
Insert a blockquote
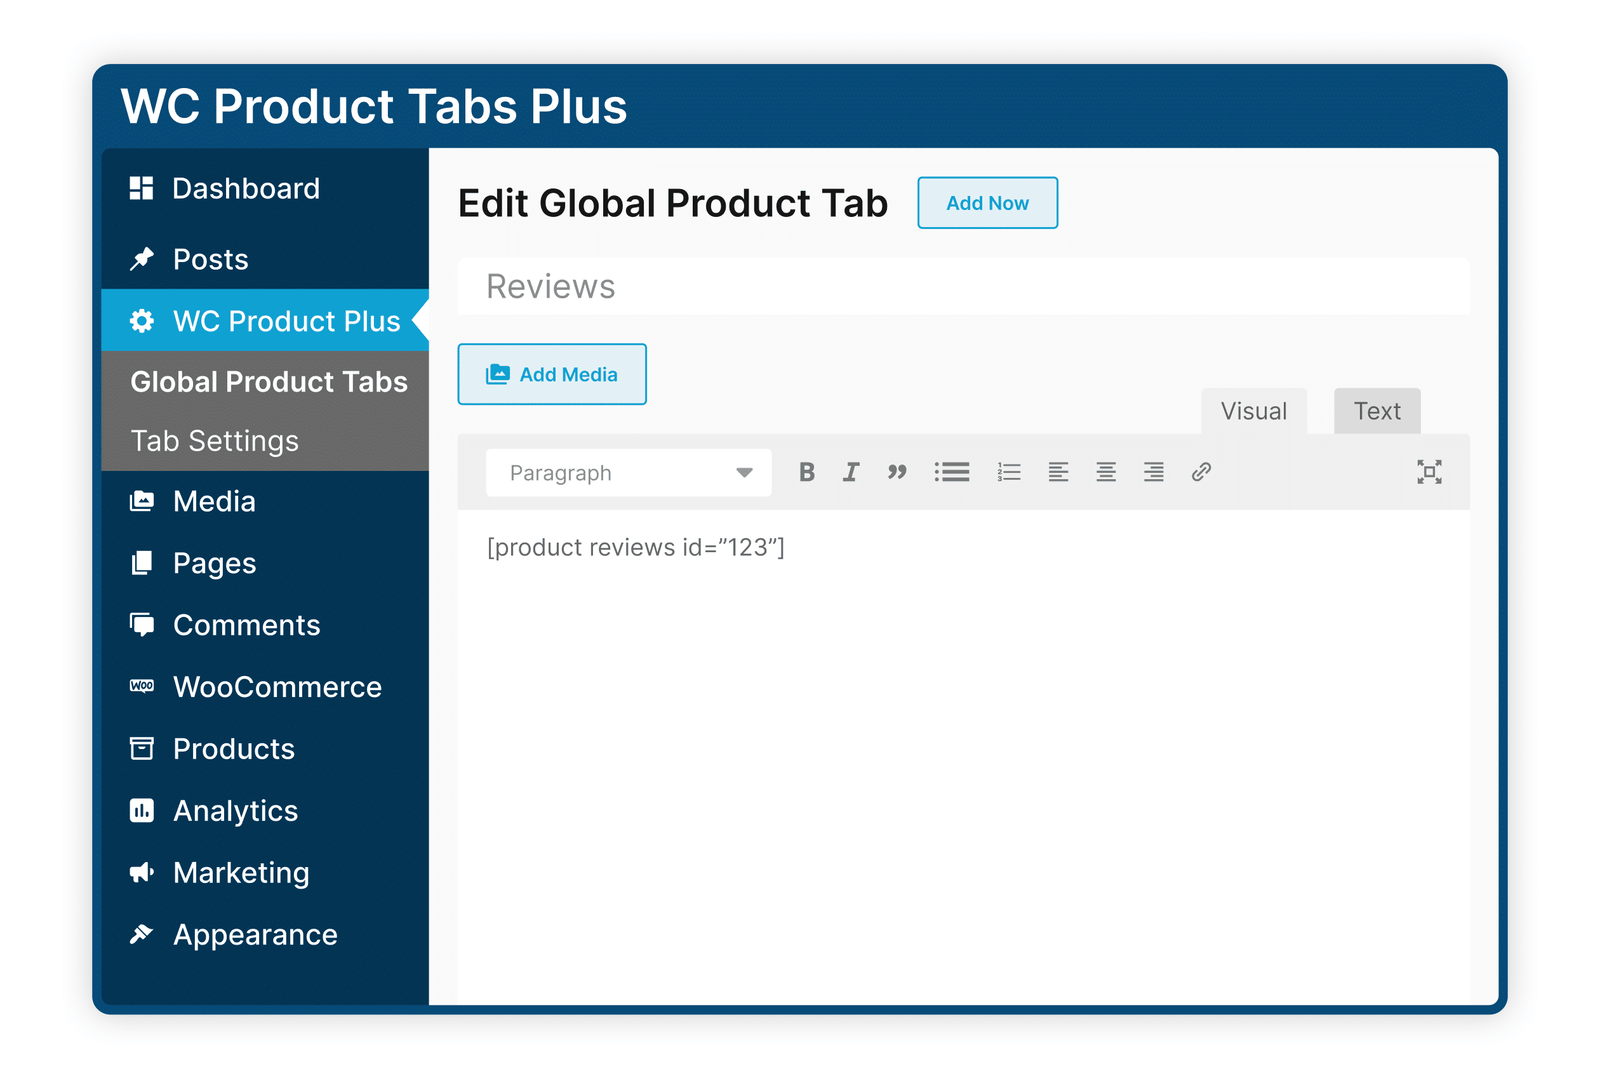pos(897,472)
